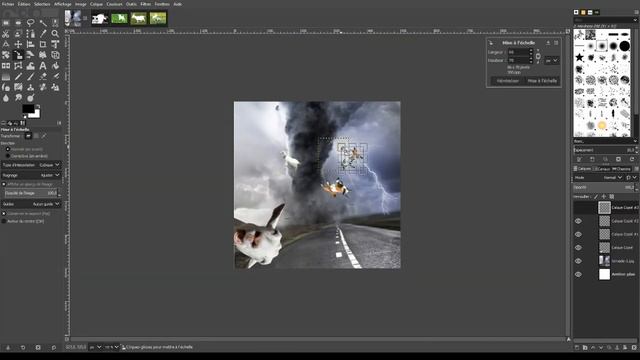Open the Fichier menu
Viewport: 640px width, 360px height.
(8, 4)
